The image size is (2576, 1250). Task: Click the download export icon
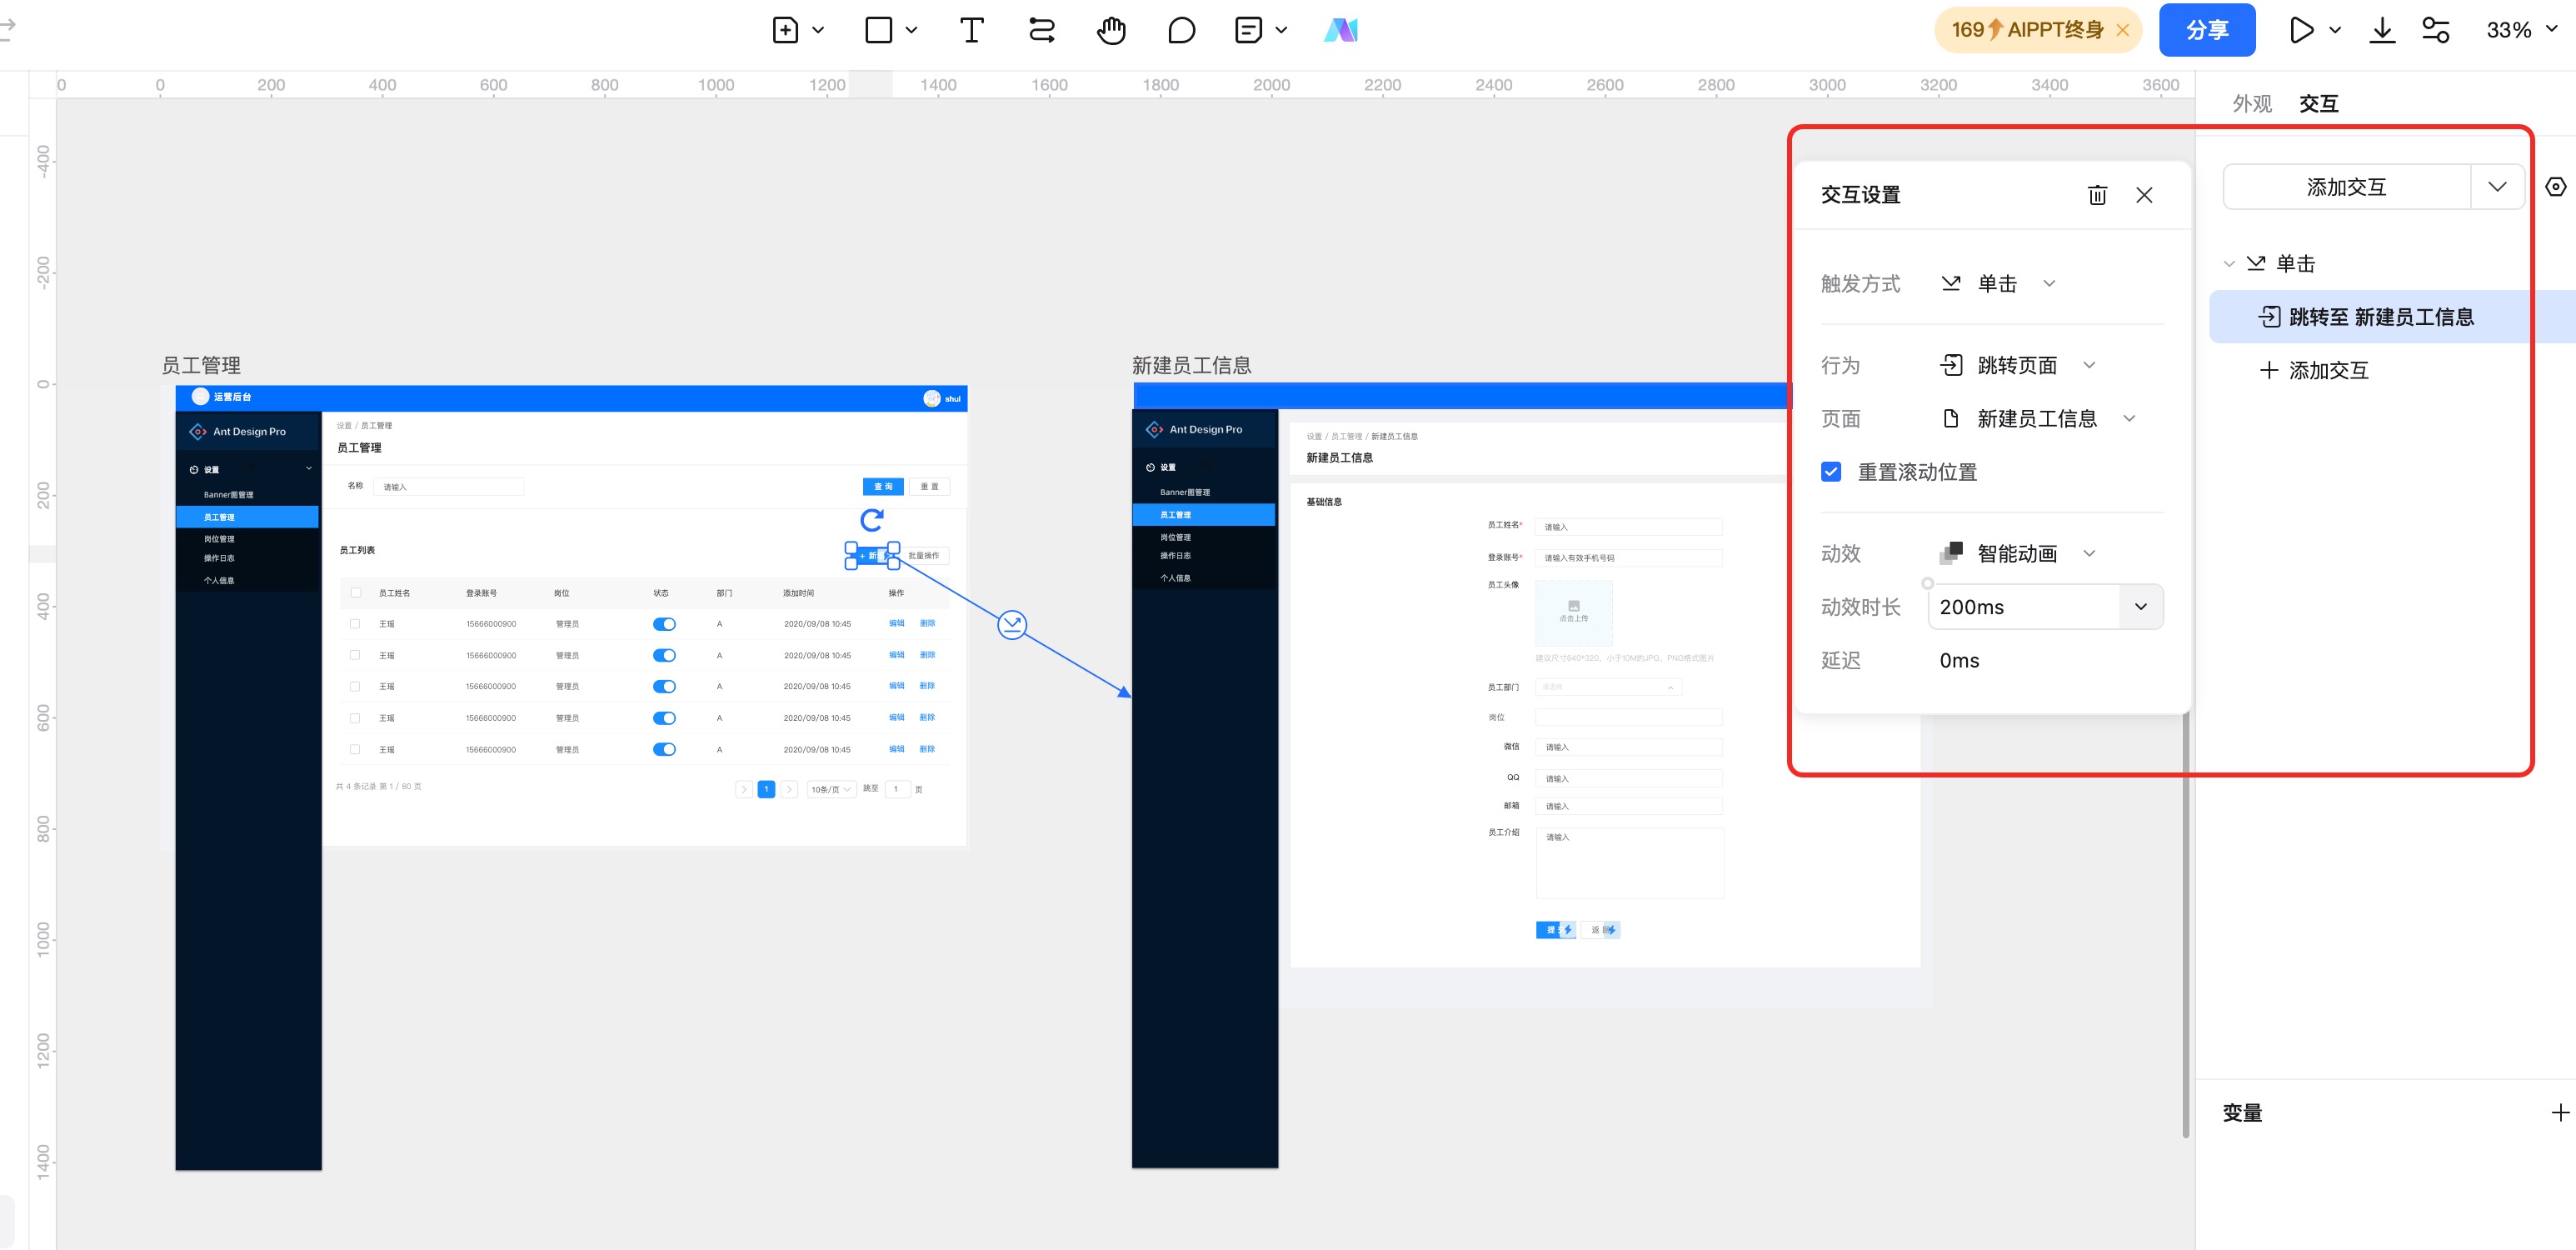pyautogui.click(x=2382, y=30)
